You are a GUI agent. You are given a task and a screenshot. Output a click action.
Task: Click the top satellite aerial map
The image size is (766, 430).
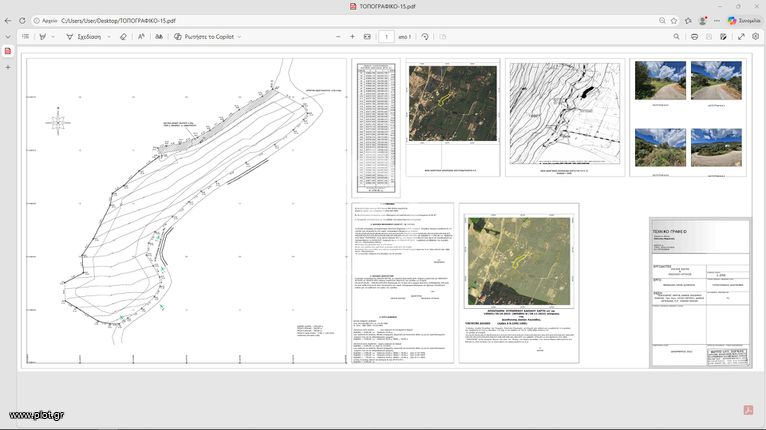(453, 104)
